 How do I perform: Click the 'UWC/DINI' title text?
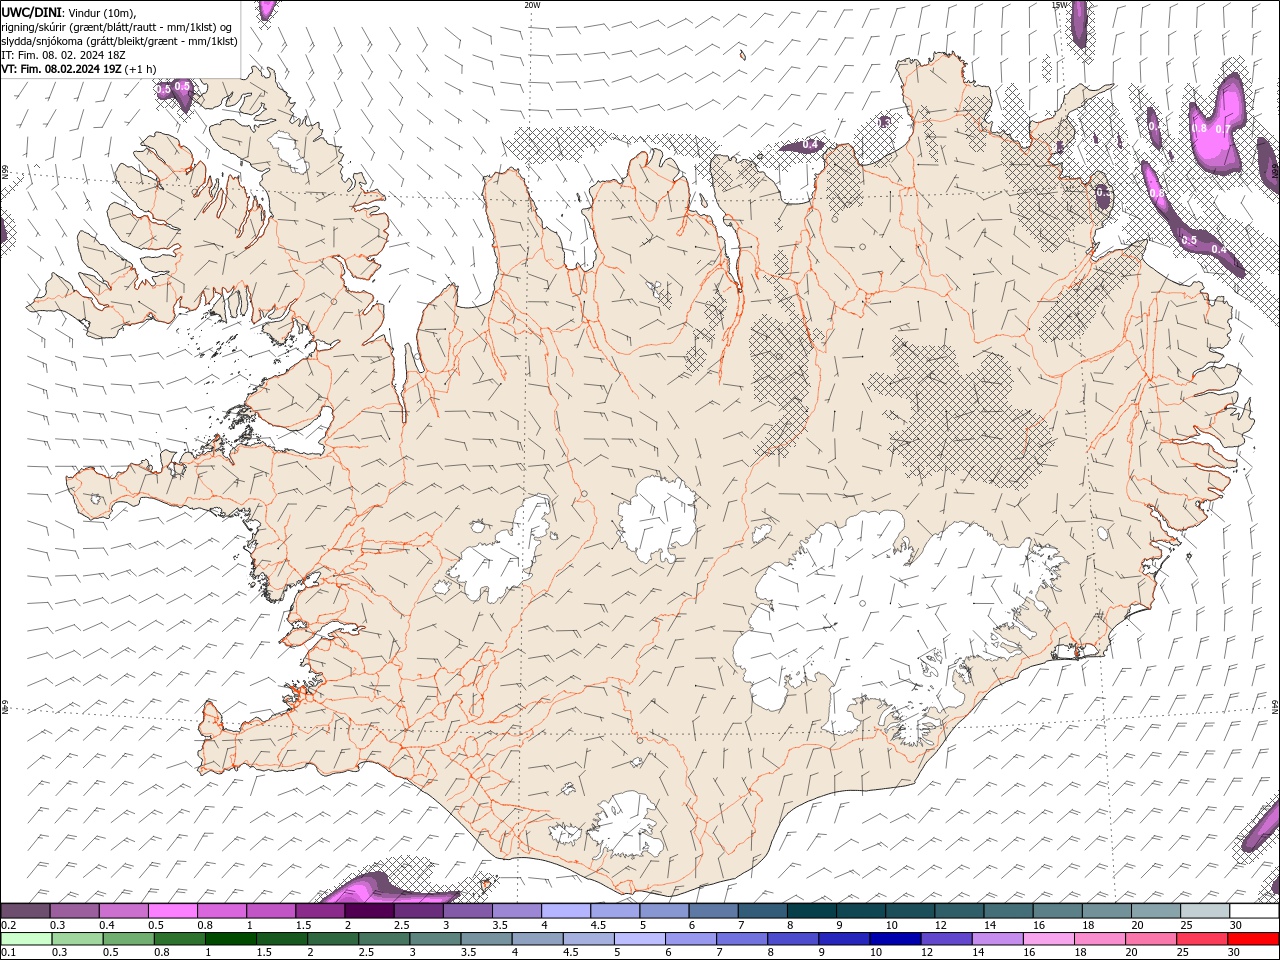point(33,12)
